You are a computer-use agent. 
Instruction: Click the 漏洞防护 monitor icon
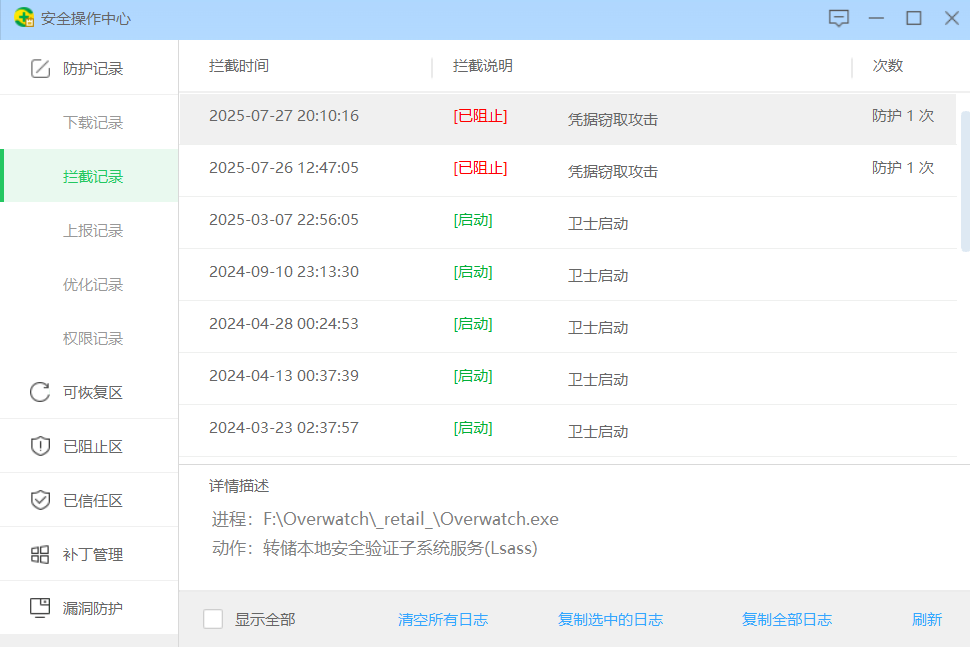[x=40, y=608]
